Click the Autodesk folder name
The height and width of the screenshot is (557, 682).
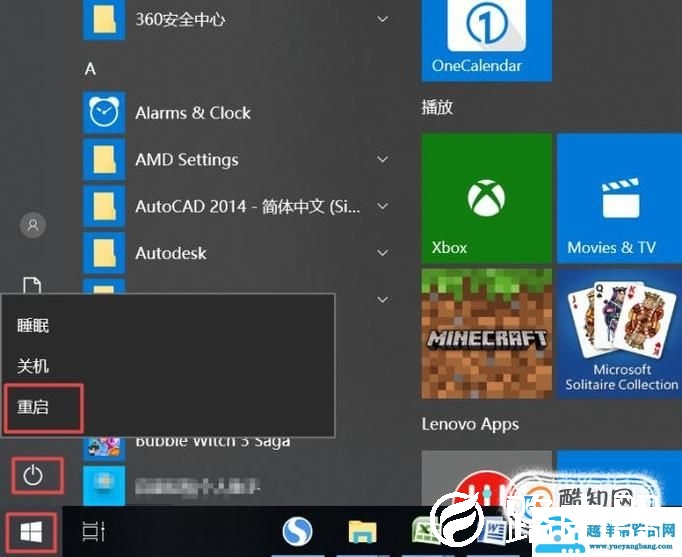[171, 253]
